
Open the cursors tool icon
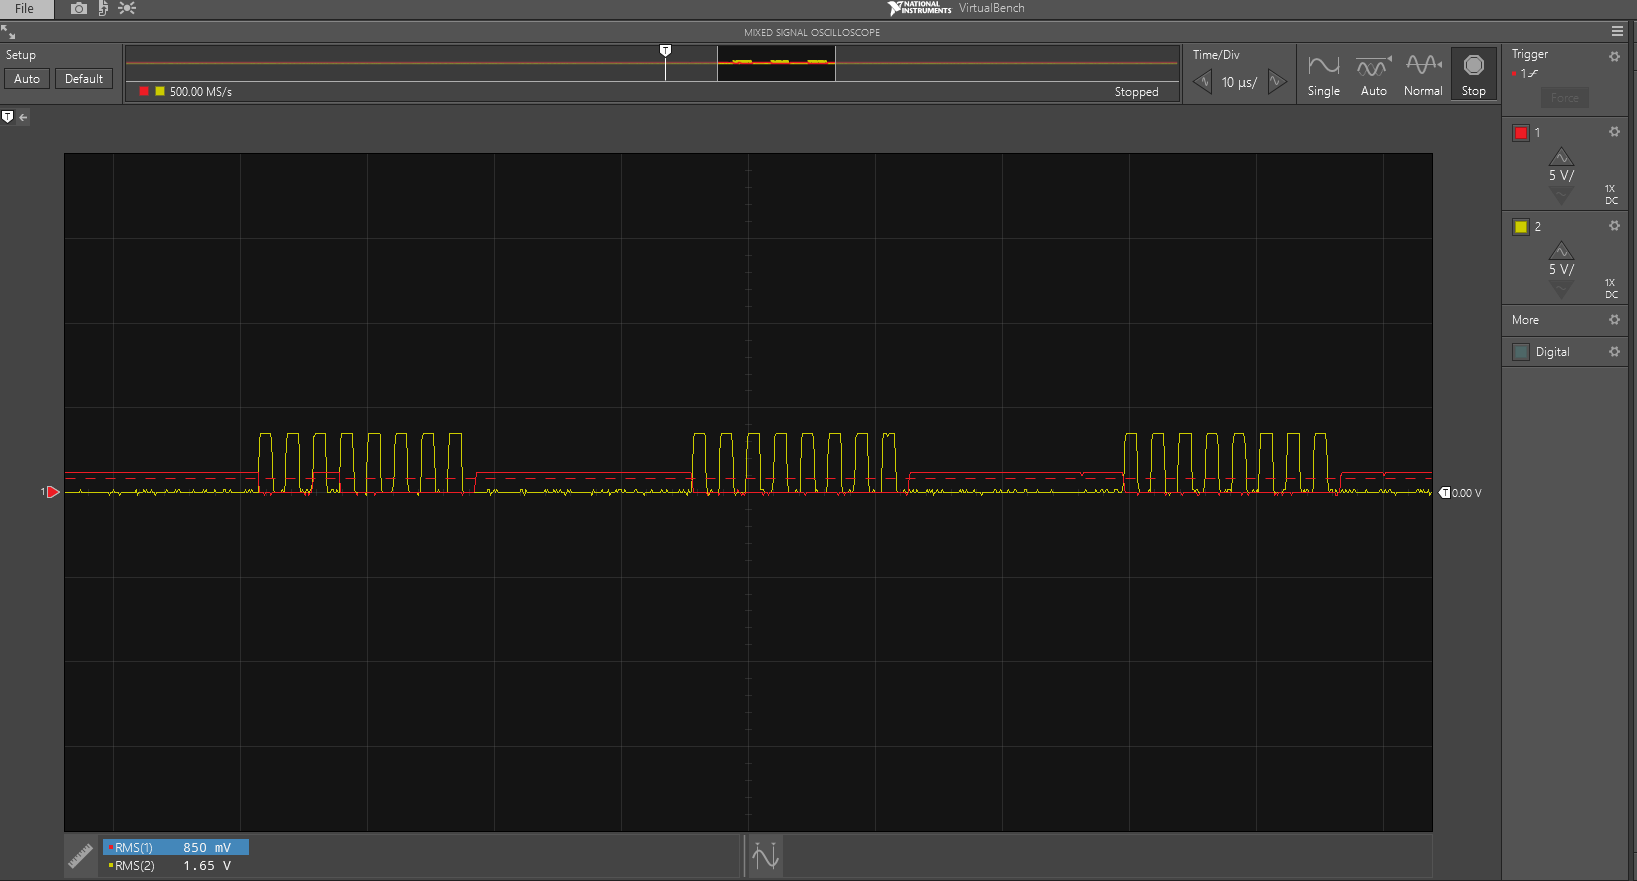tap(765, 857)
